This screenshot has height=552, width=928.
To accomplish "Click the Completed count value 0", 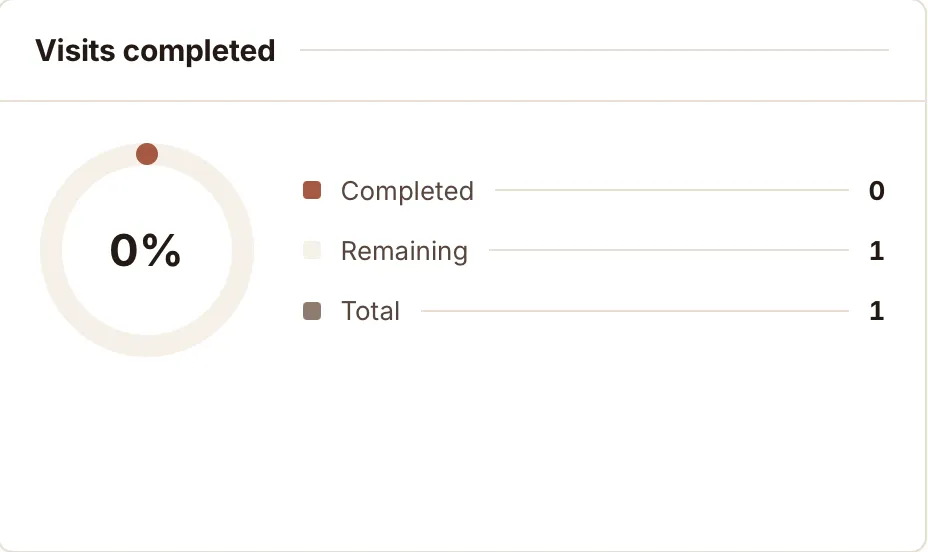I will pyautogui.click(x=877, y=191).
